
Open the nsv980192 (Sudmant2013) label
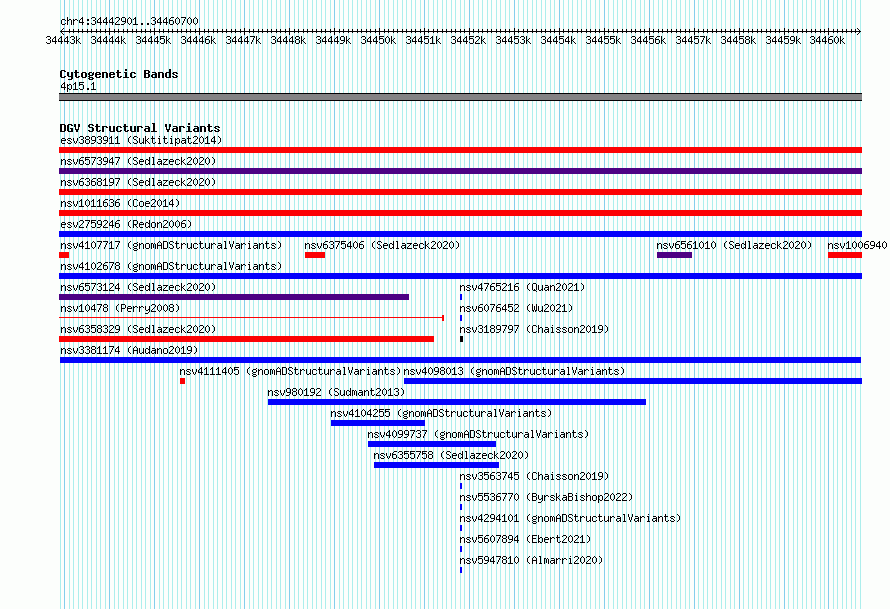click(336, 392)
